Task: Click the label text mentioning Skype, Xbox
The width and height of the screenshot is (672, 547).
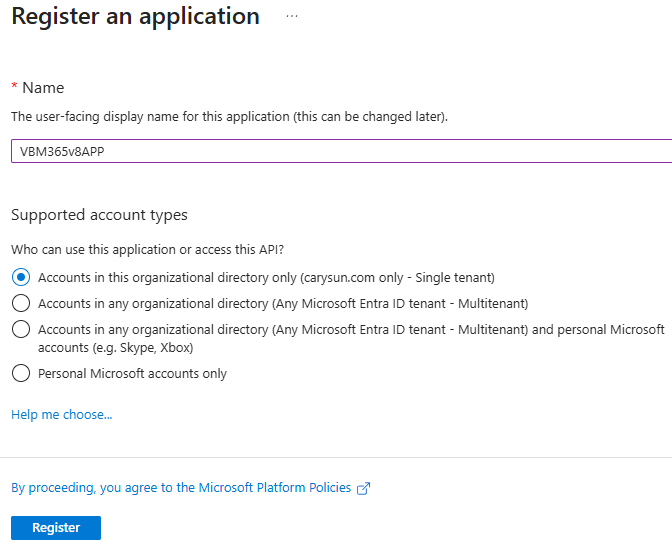Action: [115, 348]
